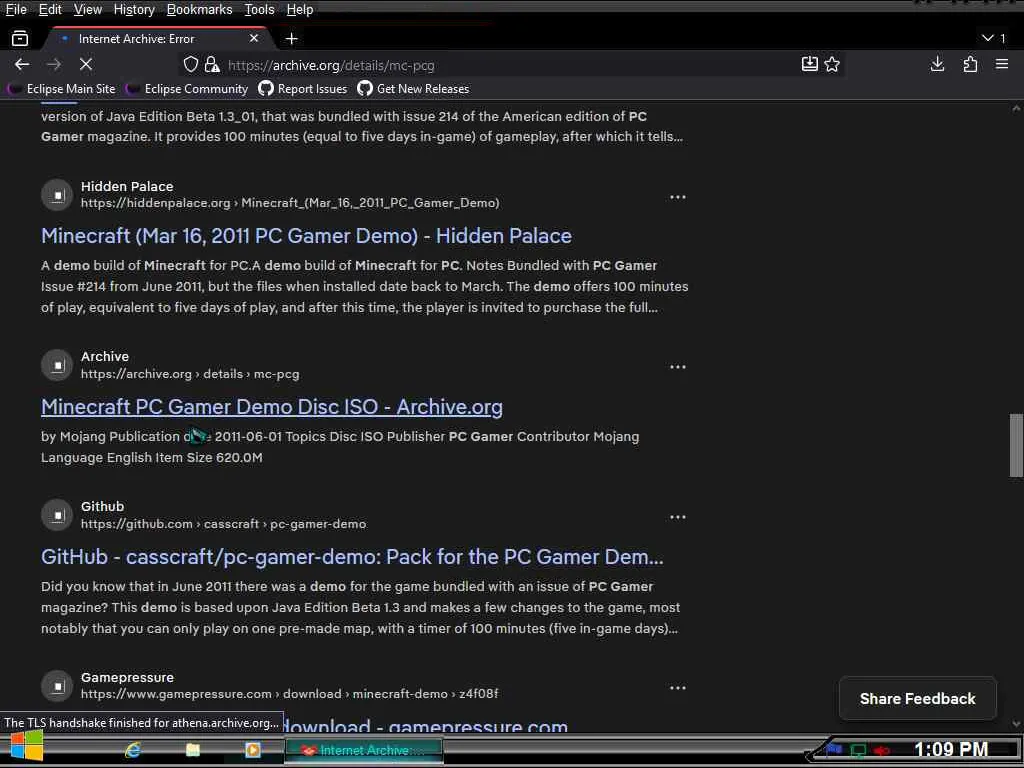The image size is (1024, 768).
Task: Open GitHub casscraft/pc-gamer-demo result
Action: coord(352,557)
